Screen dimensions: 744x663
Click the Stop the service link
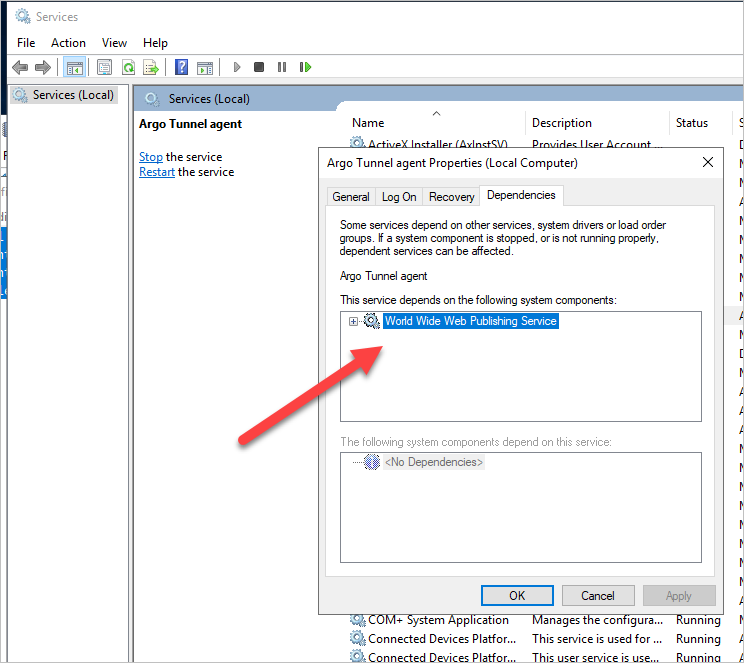(x=151, y=157)
